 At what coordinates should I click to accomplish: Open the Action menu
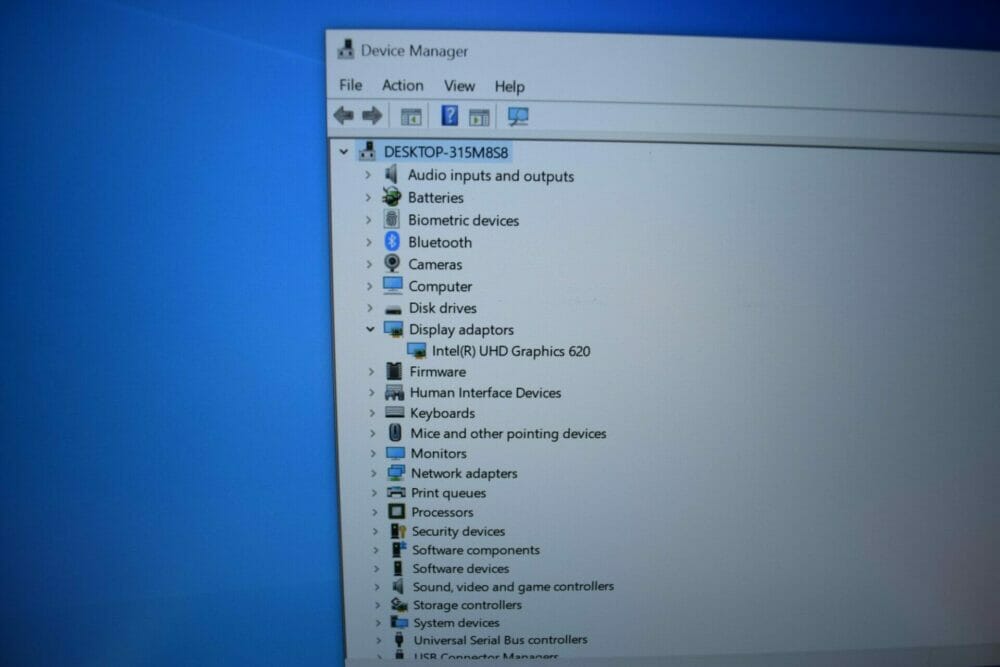point(402,85)
